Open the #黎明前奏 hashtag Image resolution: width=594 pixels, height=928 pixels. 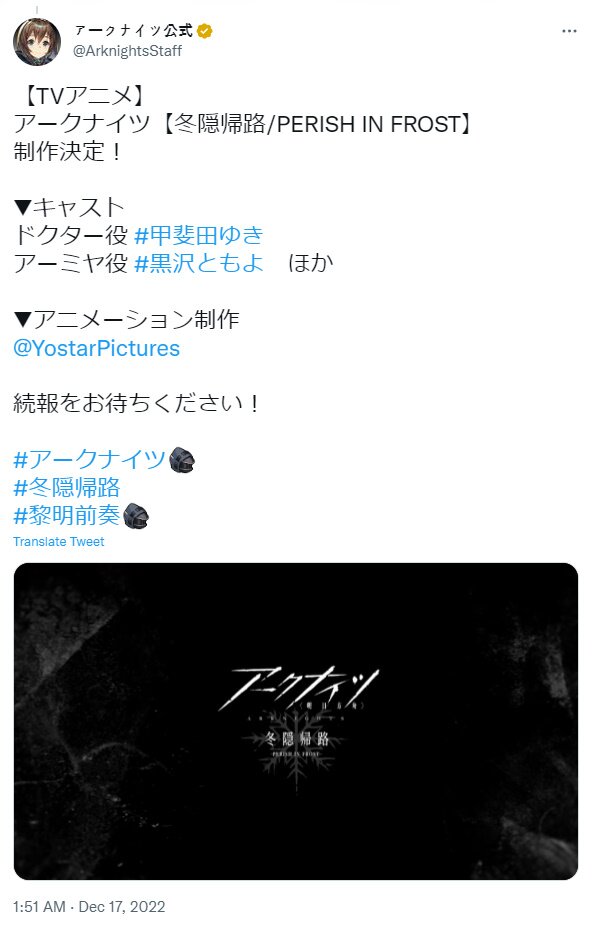[x=67, y=515]
